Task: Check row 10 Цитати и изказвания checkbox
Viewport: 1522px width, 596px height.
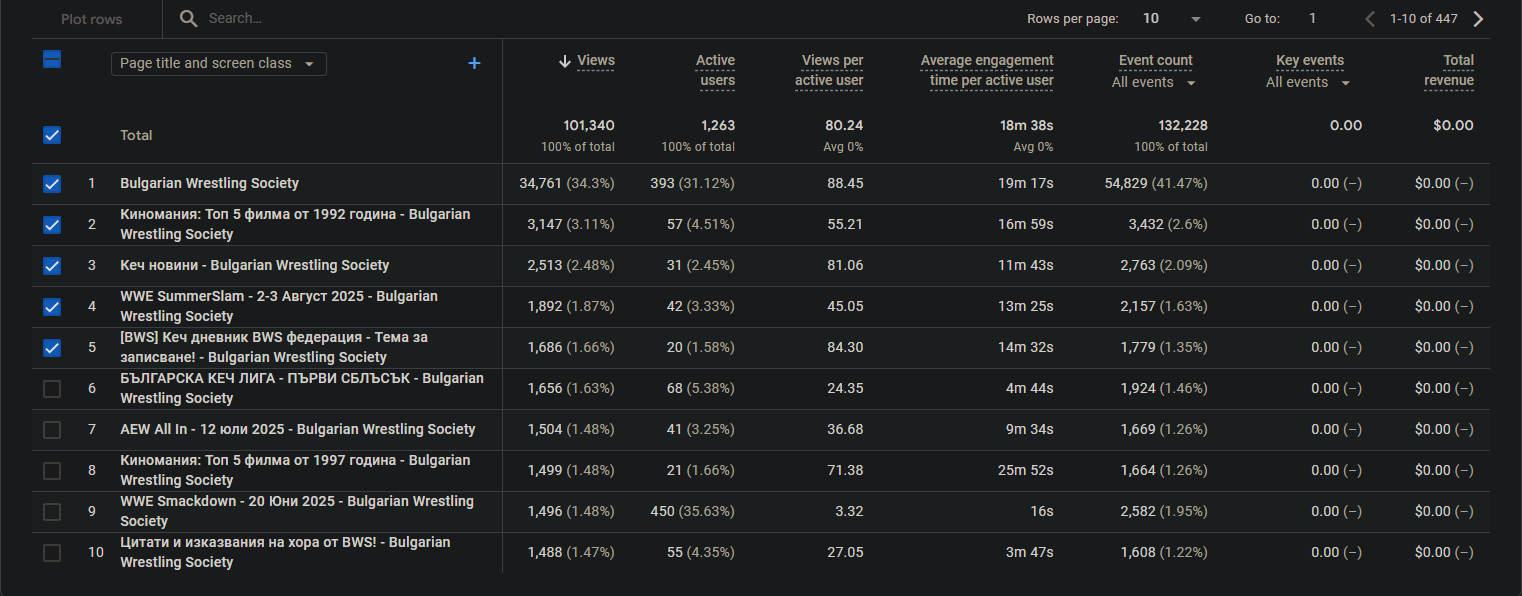Action: click(x=52, y=553)
